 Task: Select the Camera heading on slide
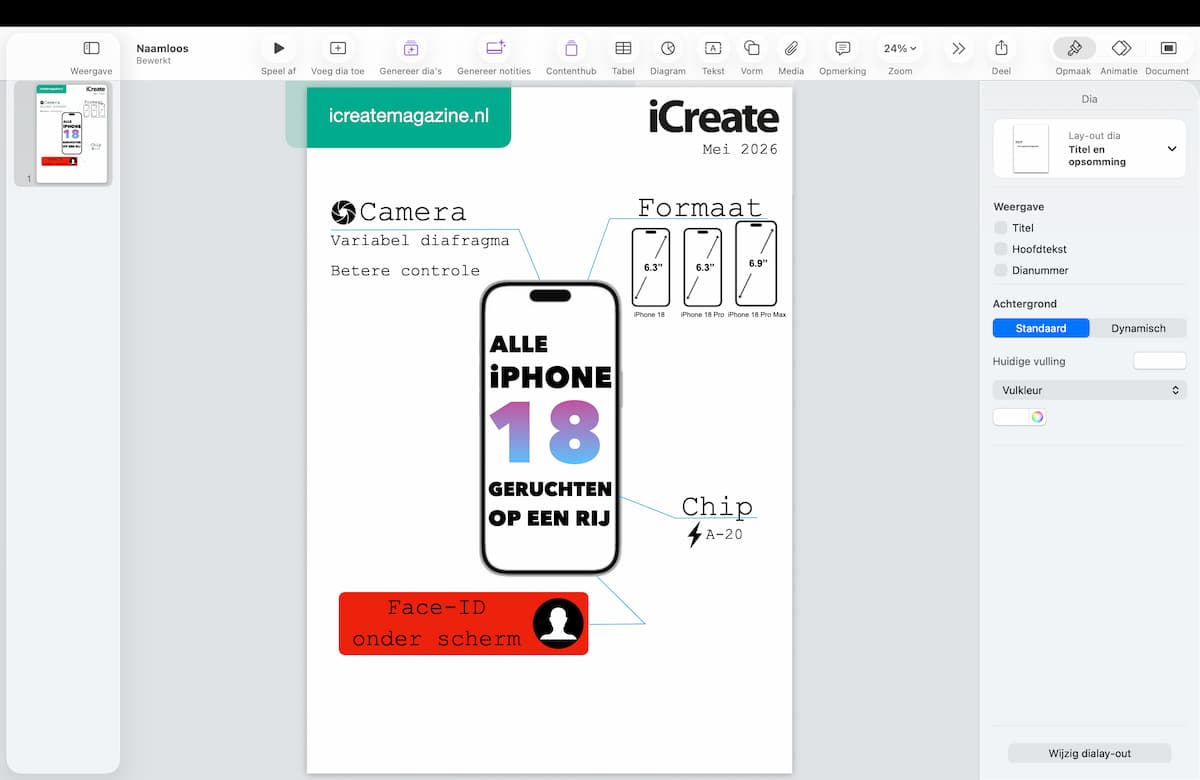click(412, 212)
